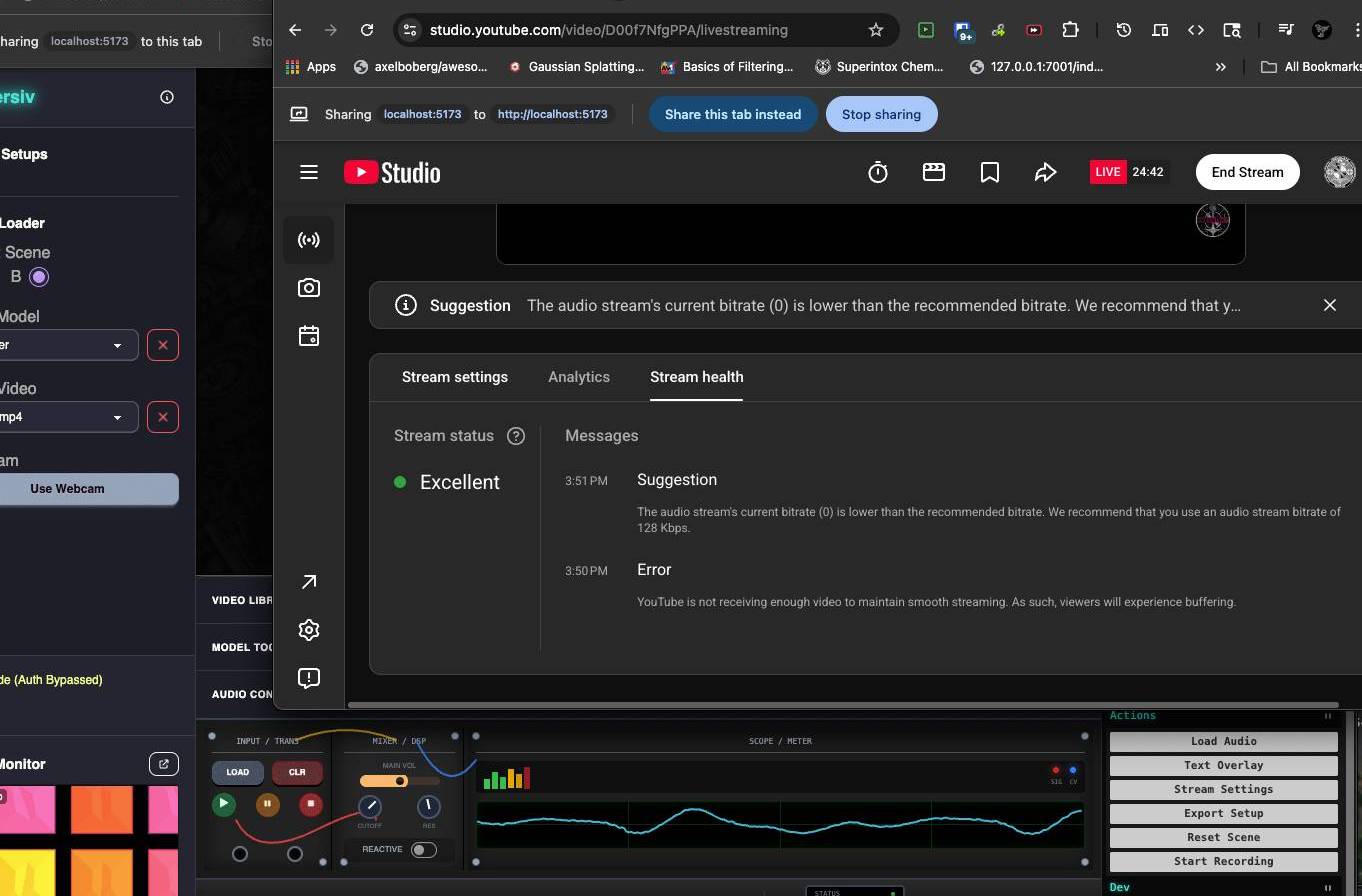Pop out the Monitor panel
Screen dimensions: 1362x896
tap(164, 764)
